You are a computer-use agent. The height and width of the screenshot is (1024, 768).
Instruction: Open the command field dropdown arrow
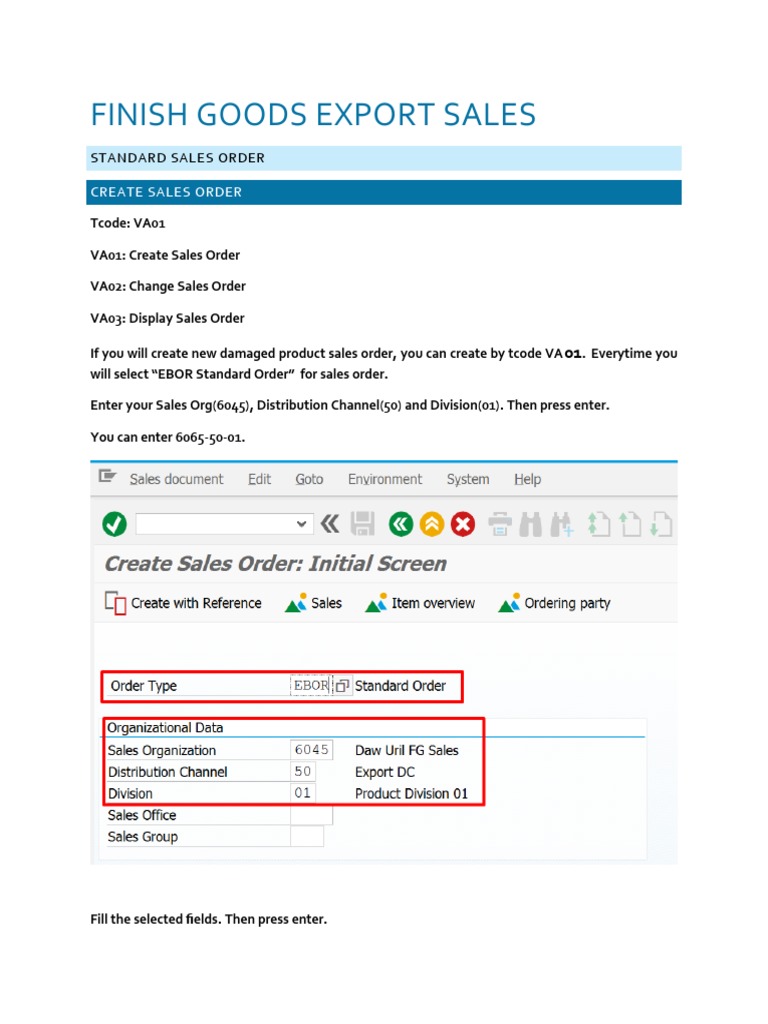(301, 524)
